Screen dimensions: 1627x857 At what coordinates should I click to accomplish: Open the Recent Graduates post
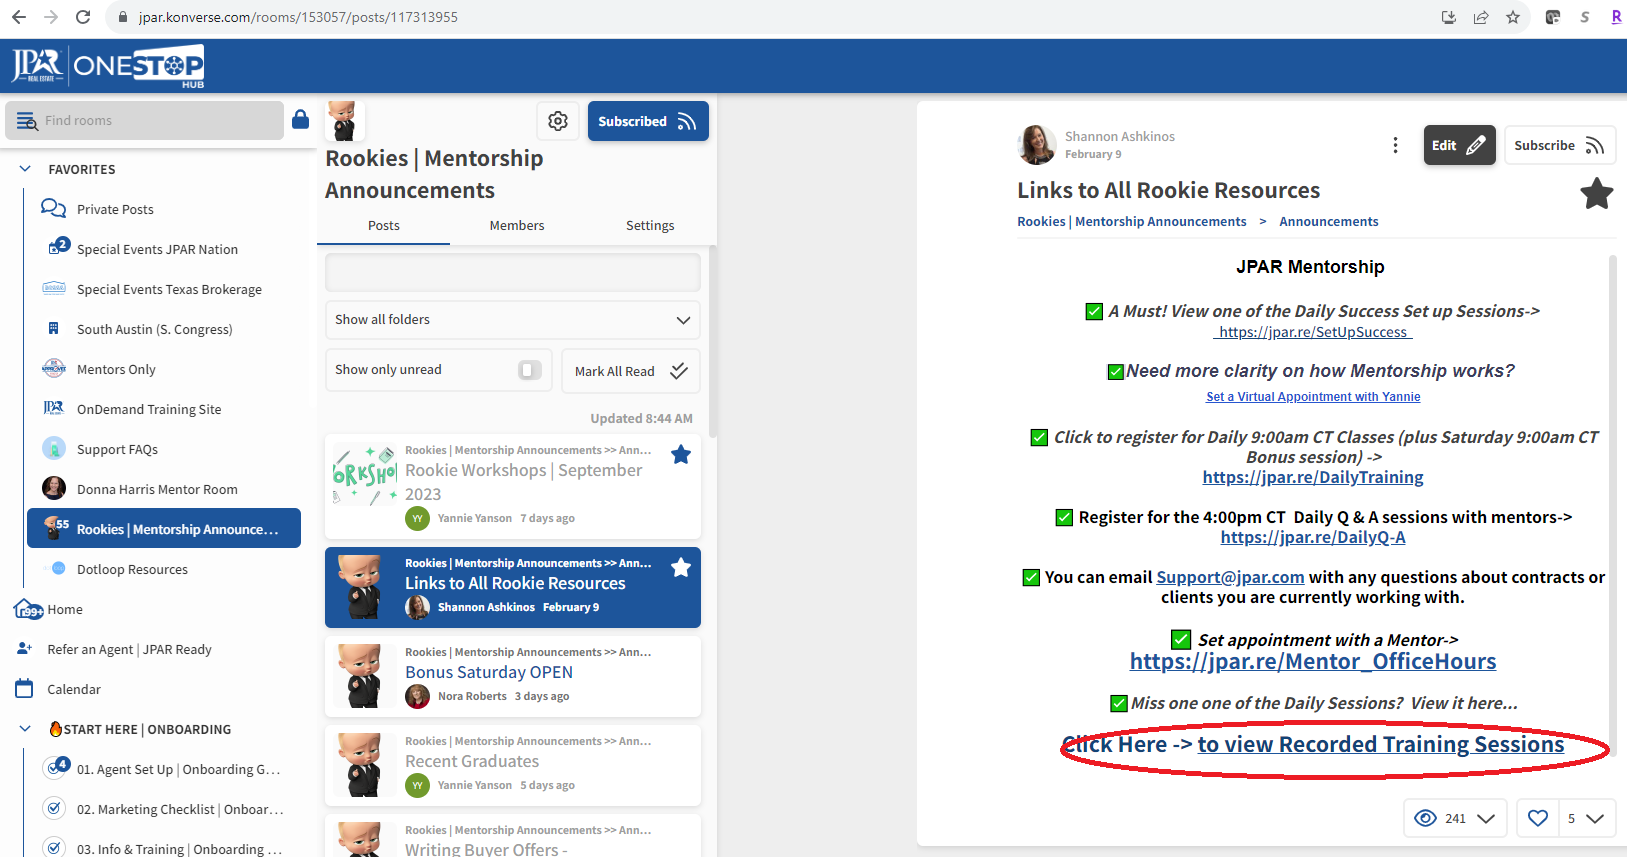coord(512,766)
